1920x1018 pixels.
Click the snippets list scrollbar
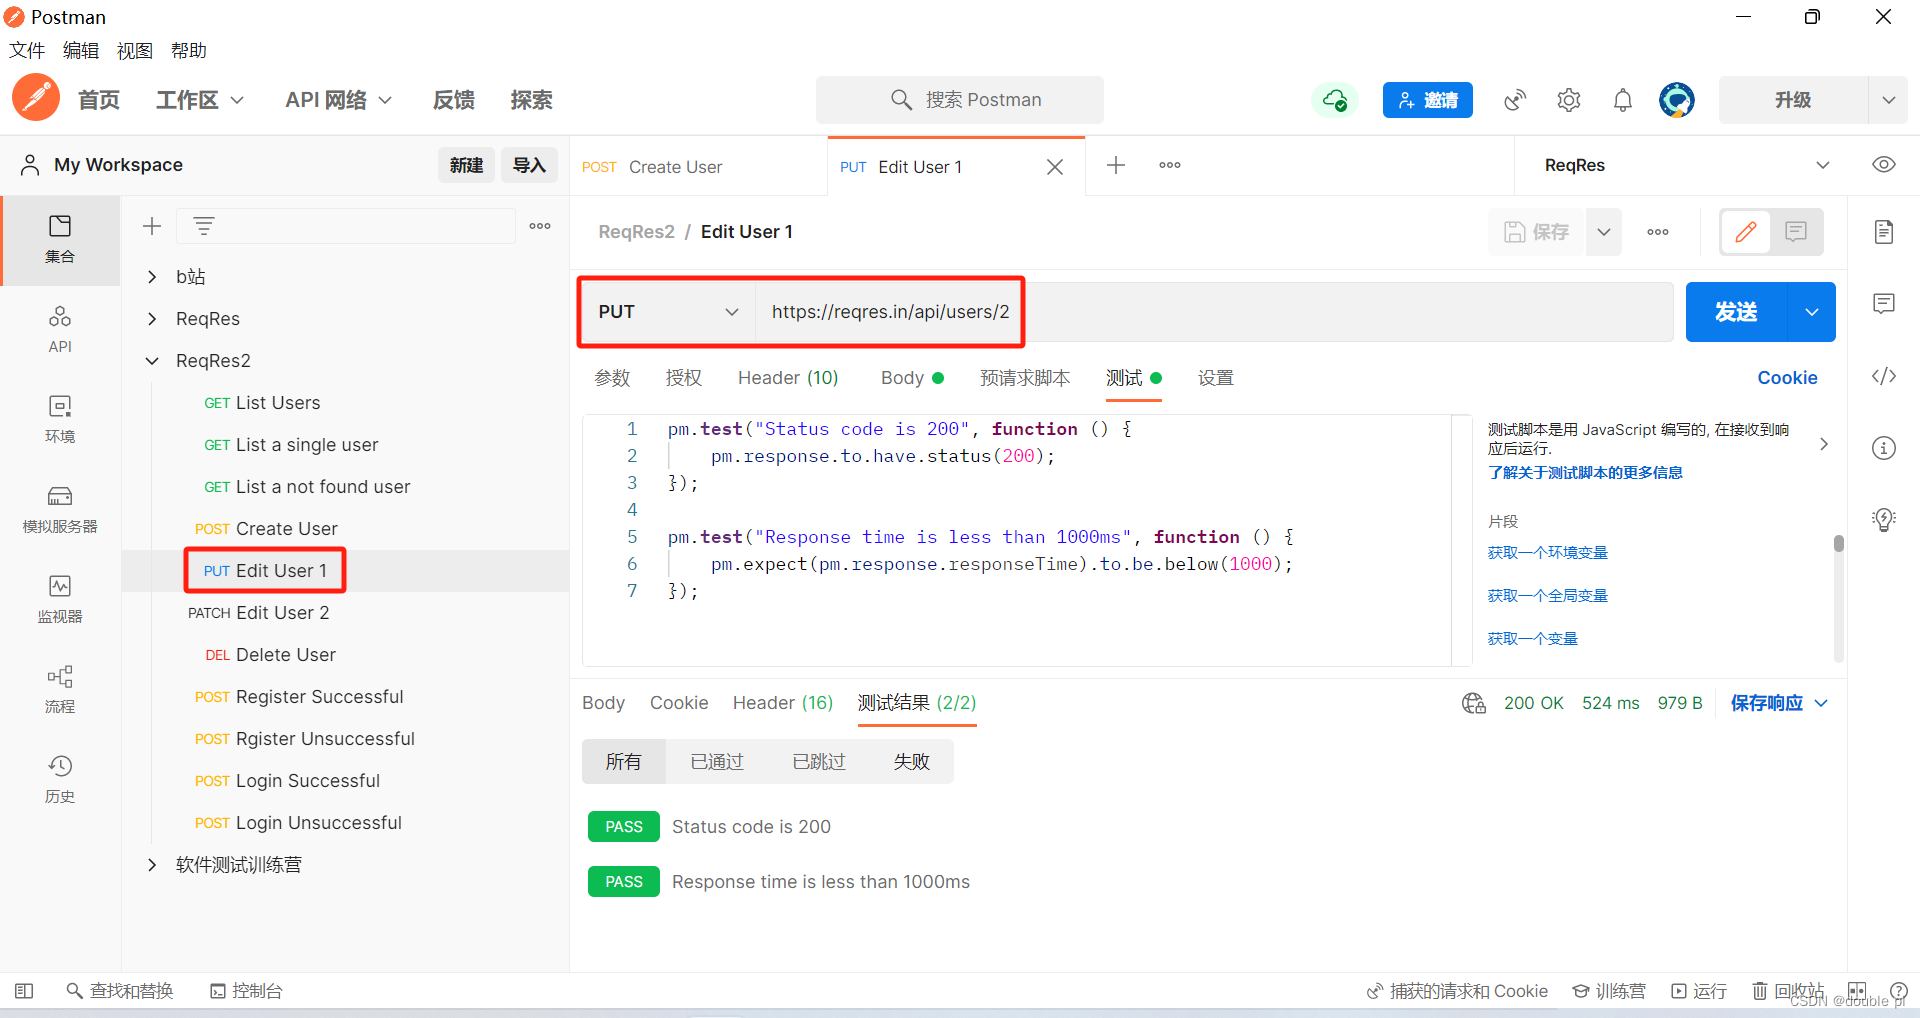click(x=1838, y=545)
